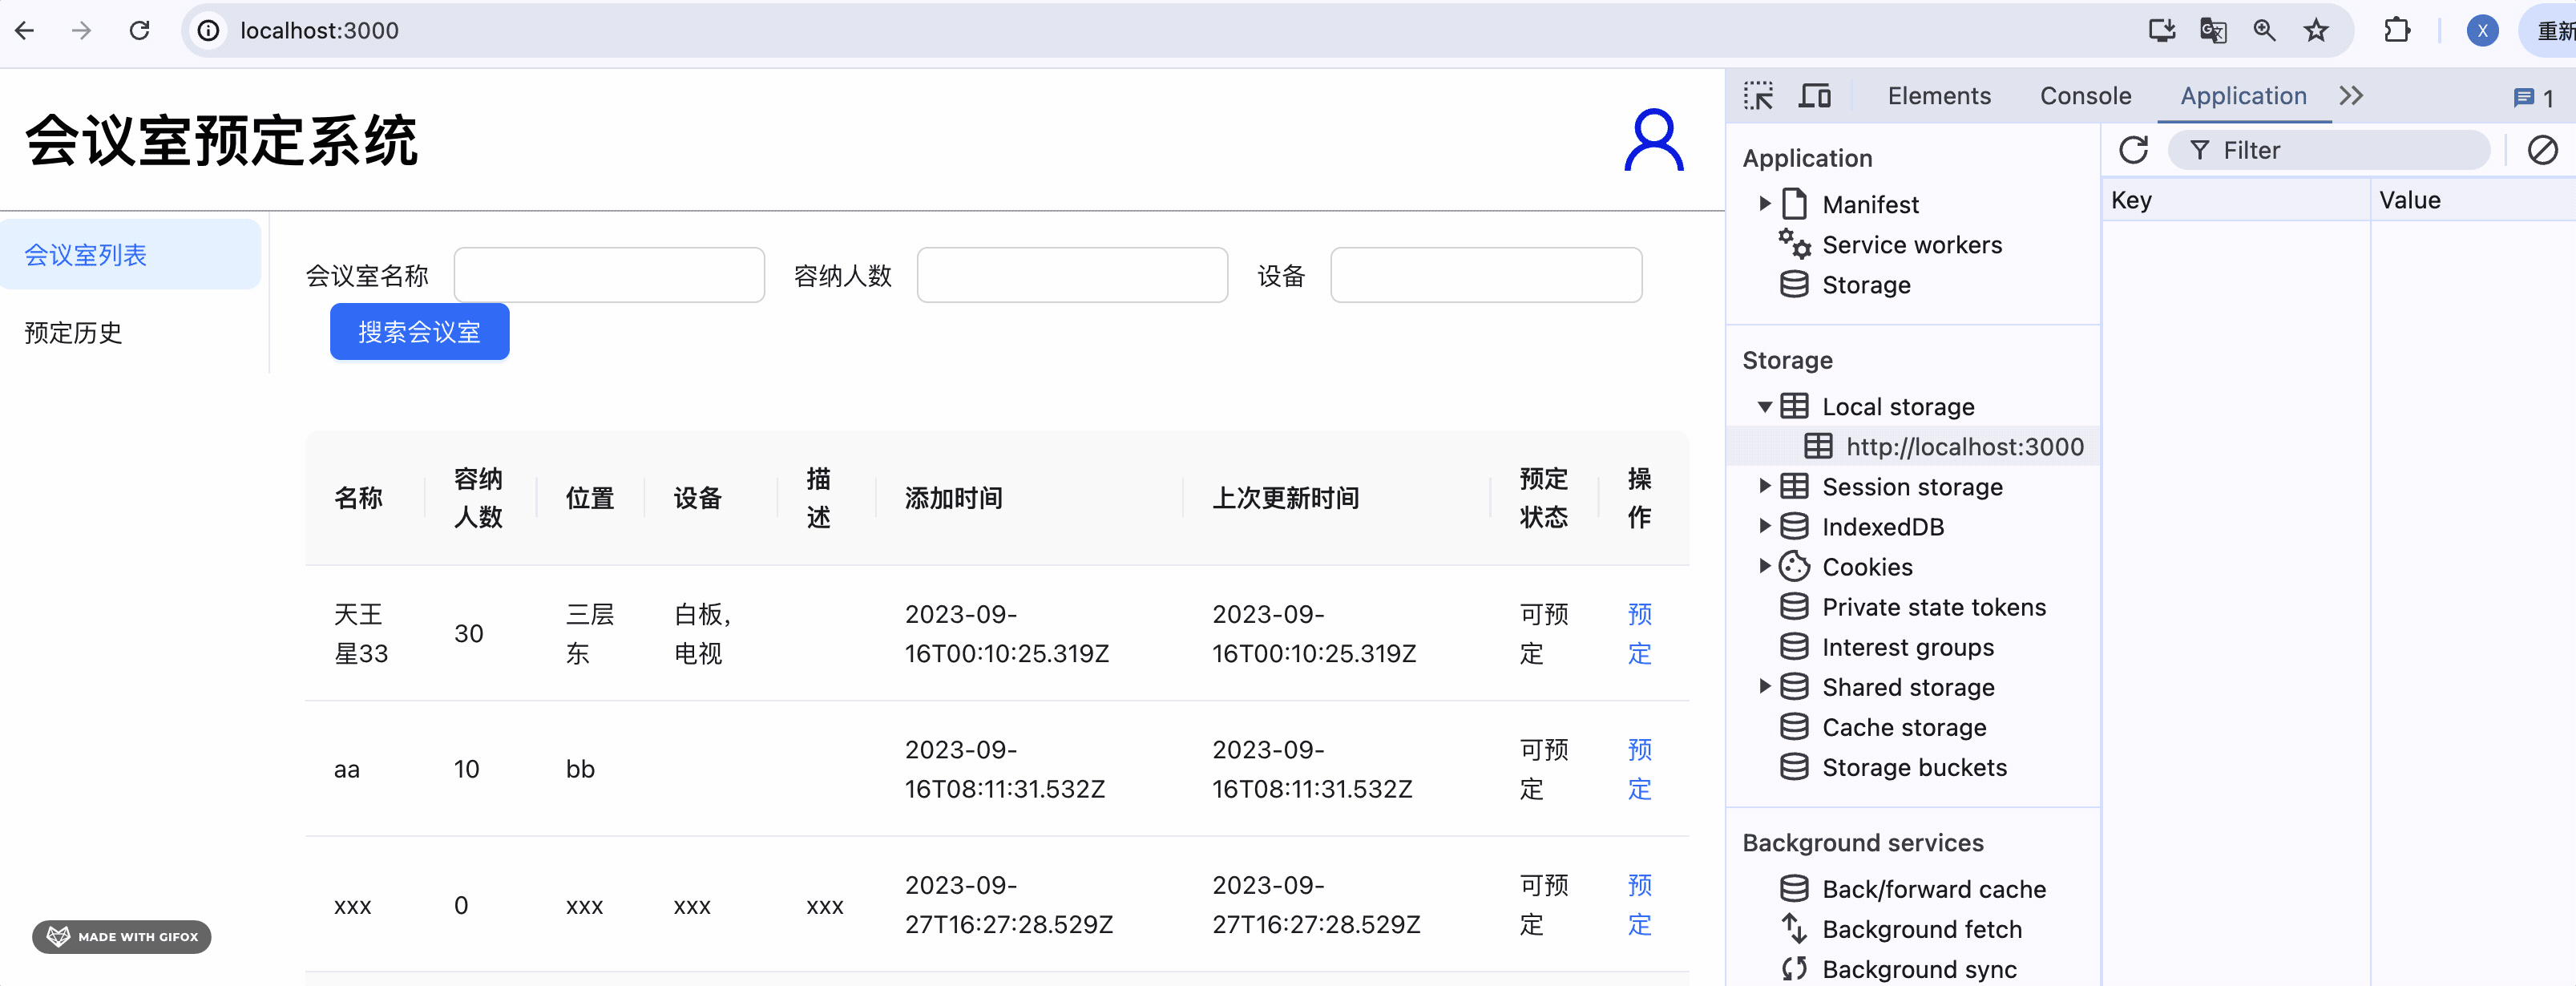Switch to the Console tab
Viewport: 2576px width, 986px height.
pyautogui.click(x=2085, y=96)
